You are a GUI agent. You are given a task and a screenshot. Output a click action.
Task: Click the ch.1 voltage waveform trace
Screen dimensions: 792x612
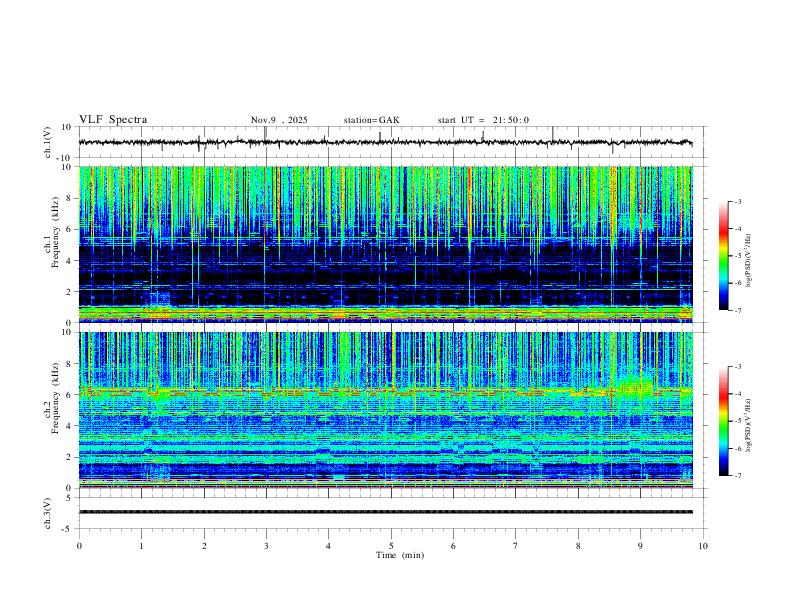385,142
